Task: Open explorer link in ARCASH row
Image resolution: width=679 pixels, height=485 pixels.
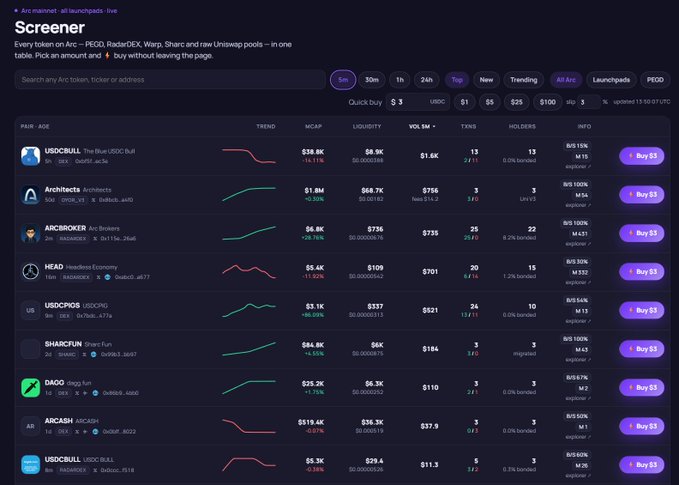Action: [x=578, y=437]
